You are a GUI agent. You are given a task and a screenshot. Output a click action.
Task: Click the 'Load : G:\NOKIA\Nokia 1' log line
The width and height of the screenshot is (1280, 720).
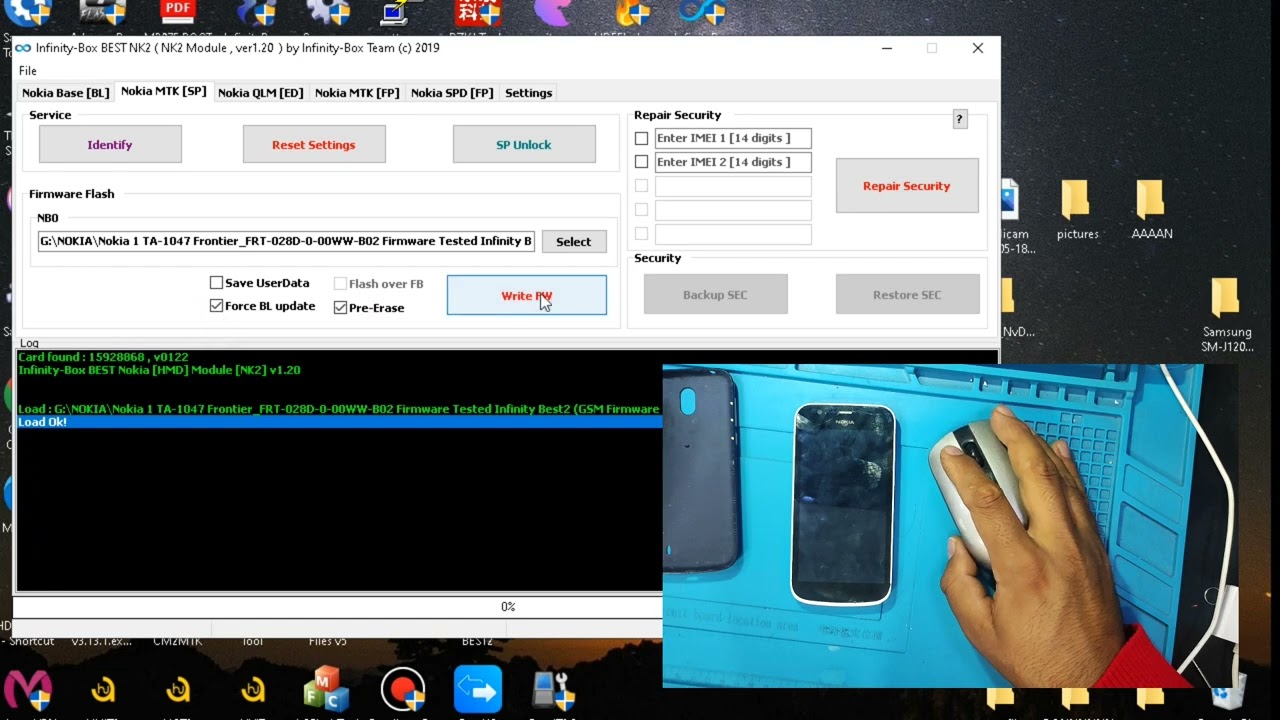(x=339, y=409)
